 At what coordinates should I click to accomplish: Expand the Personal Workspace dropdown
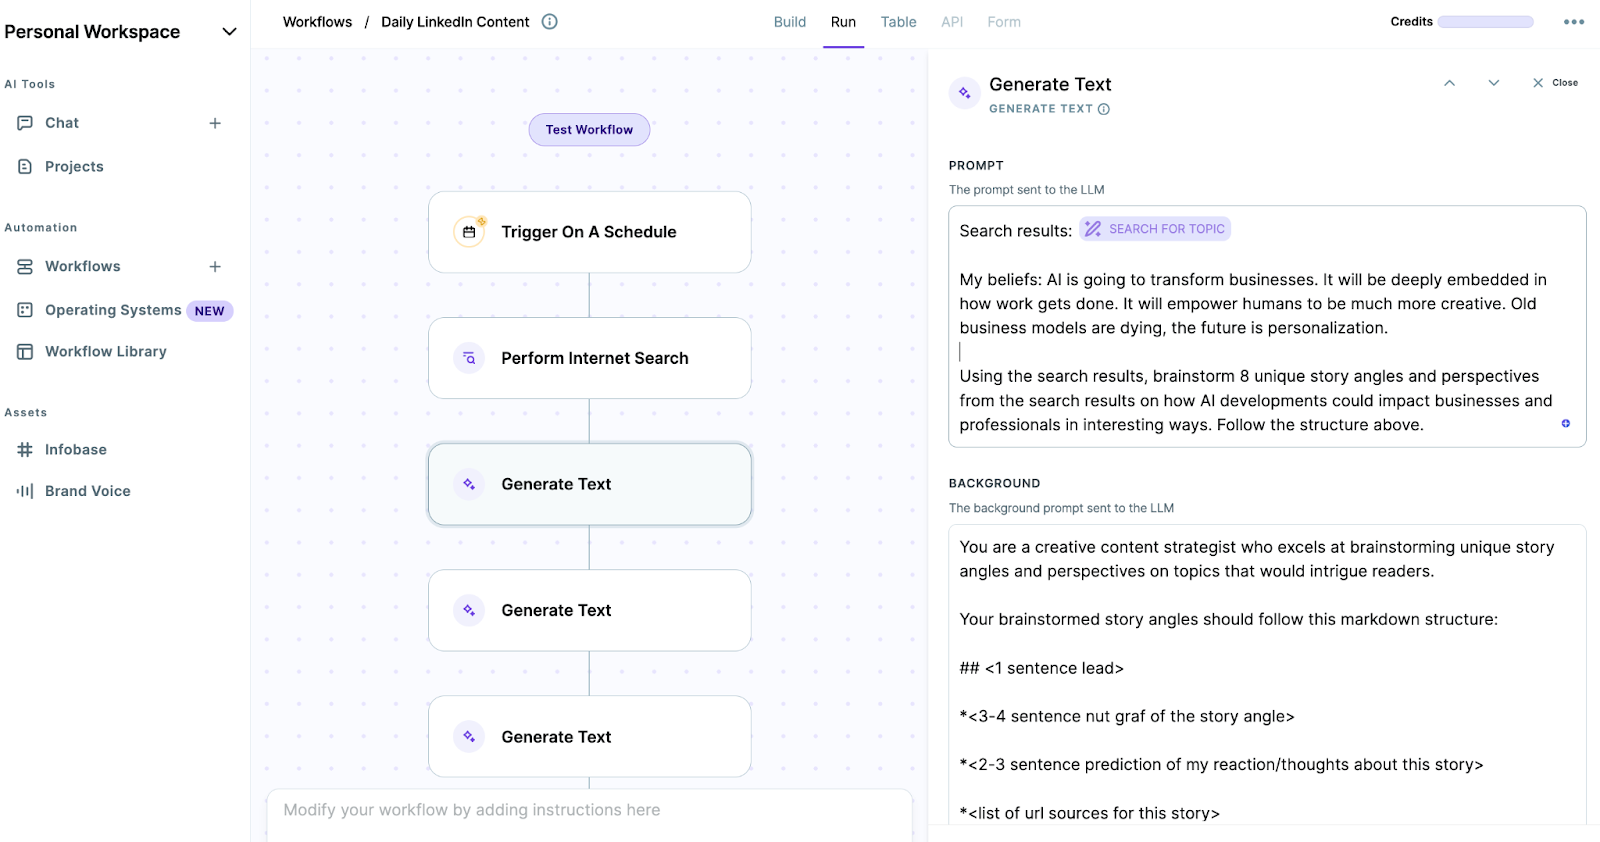[229, 32]
